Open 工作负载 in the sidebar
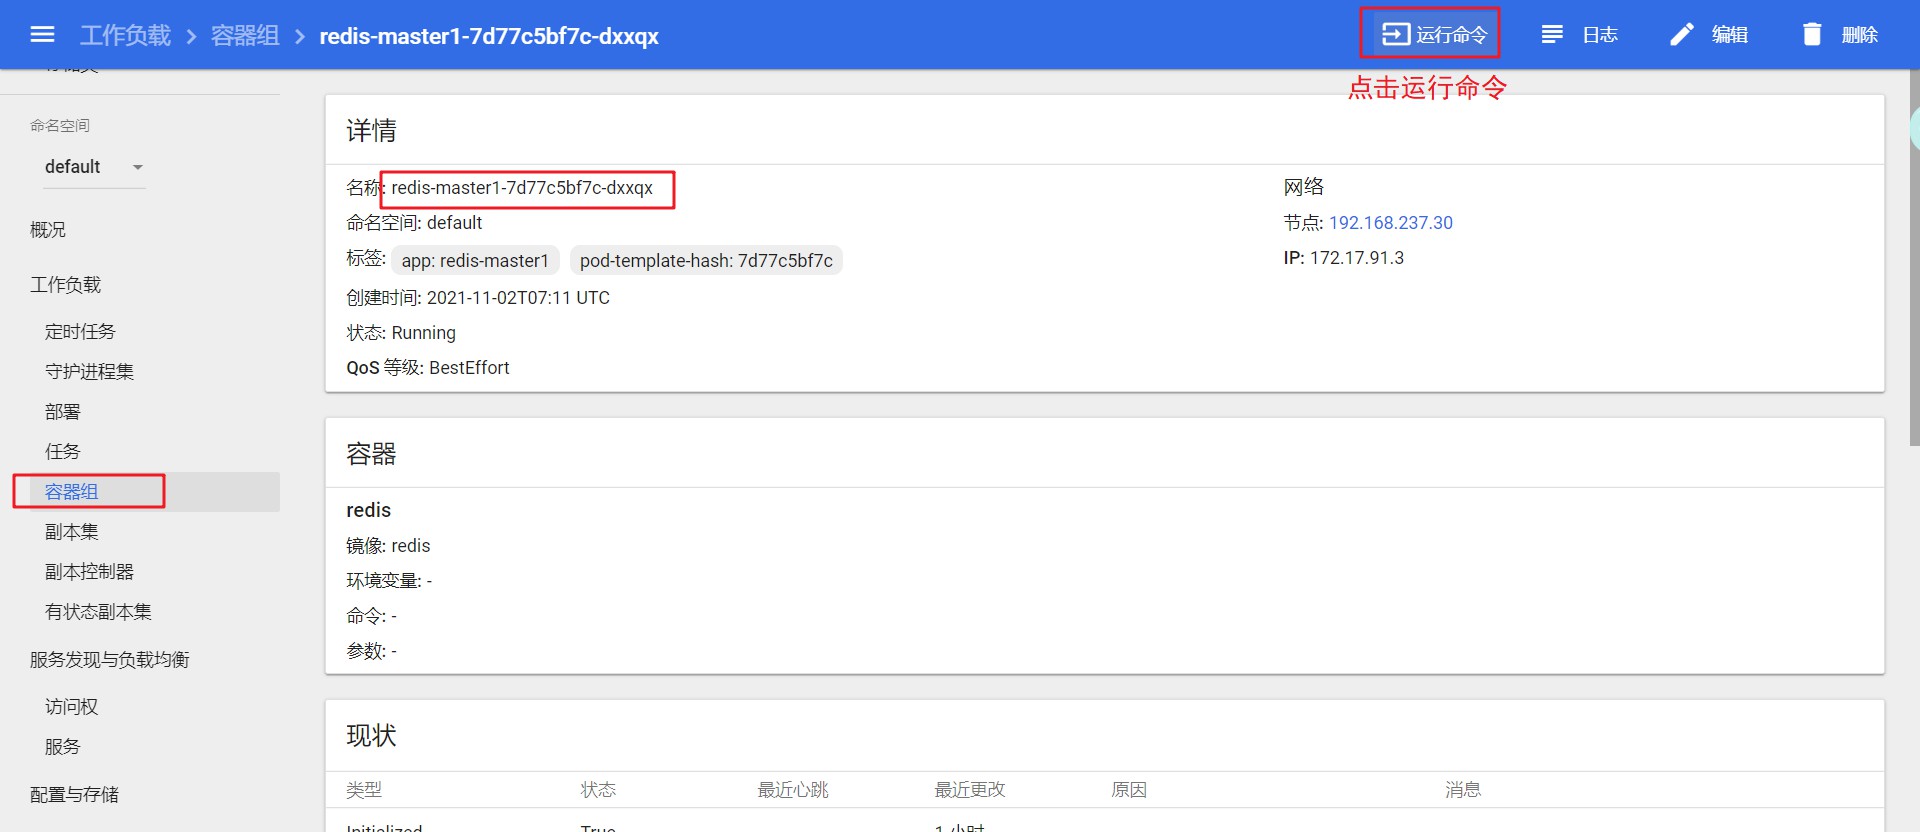The image size is (1920, 832). pos(65,285)
